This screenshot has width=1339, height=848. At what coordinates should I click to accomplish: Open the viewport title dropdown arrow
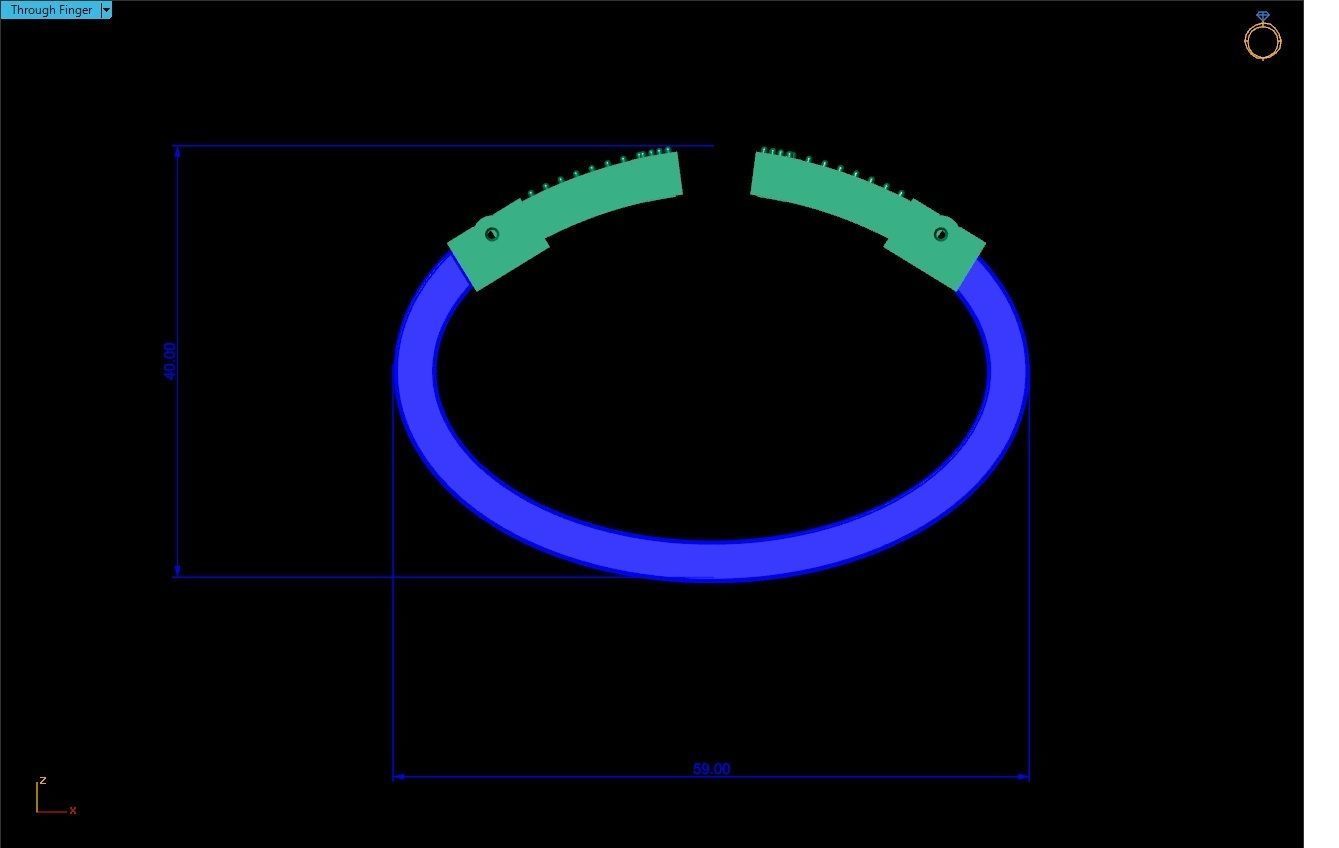[106, 10]
